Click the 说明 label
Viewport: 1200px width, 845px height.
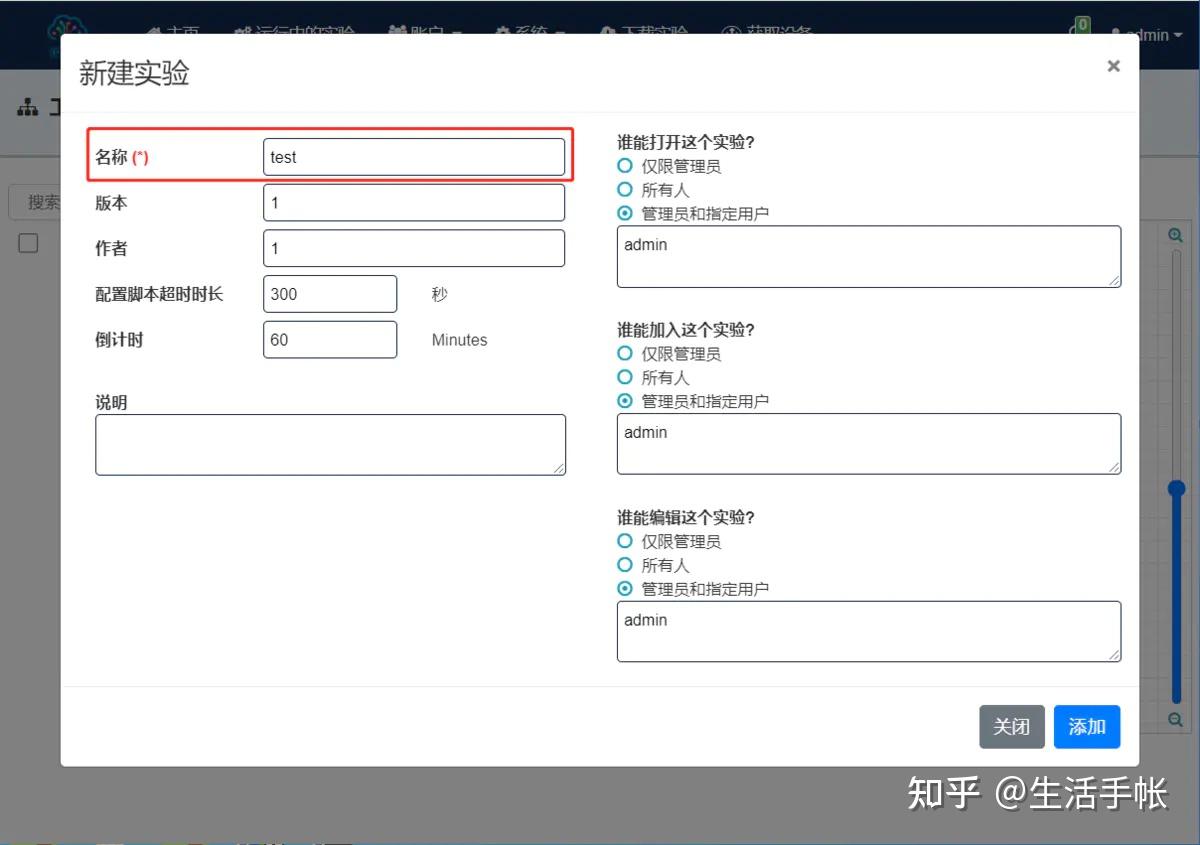[x=111, y=403]
